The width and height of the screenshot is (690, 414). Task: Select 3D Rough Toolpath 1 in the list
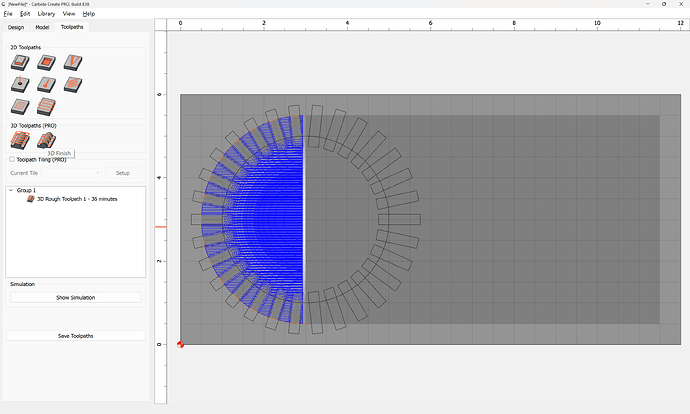[x=76, y=199]
